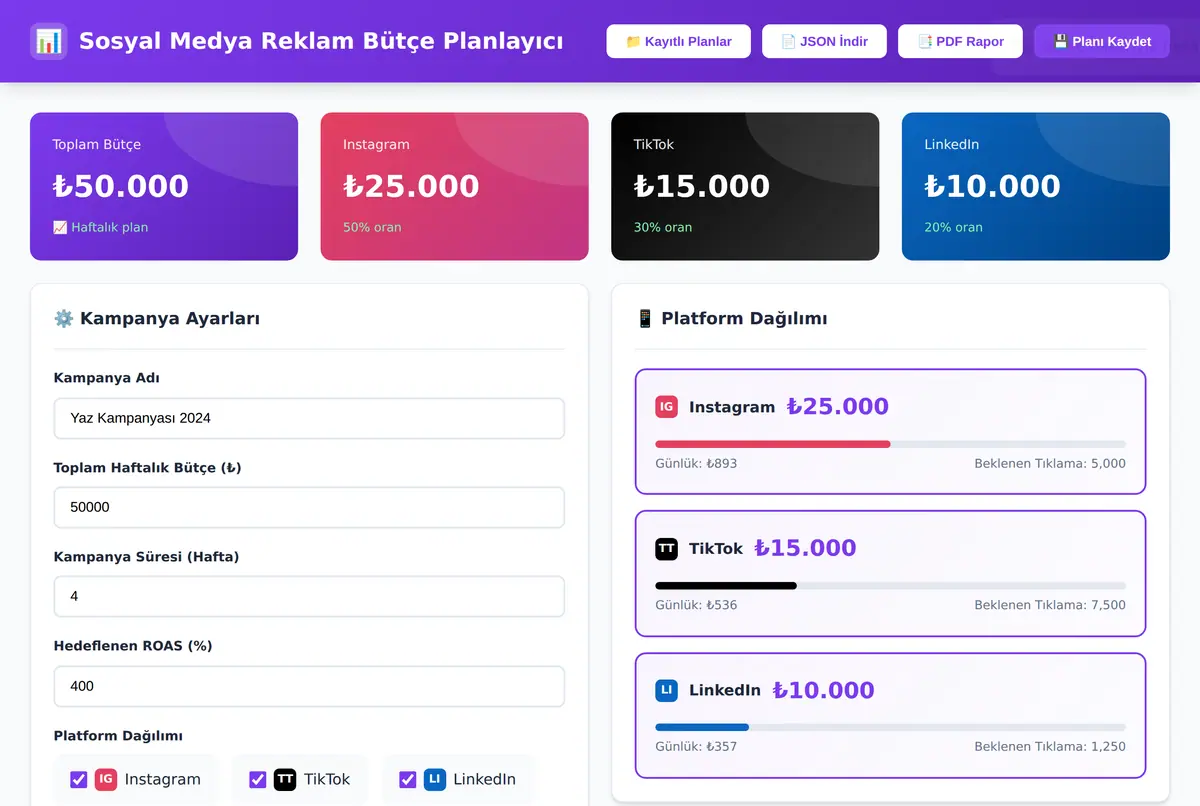Viewport: 1200px width, 806px height.
Task: Save plan with Planı Kaydet button
Action: [x=1102, y=41]
